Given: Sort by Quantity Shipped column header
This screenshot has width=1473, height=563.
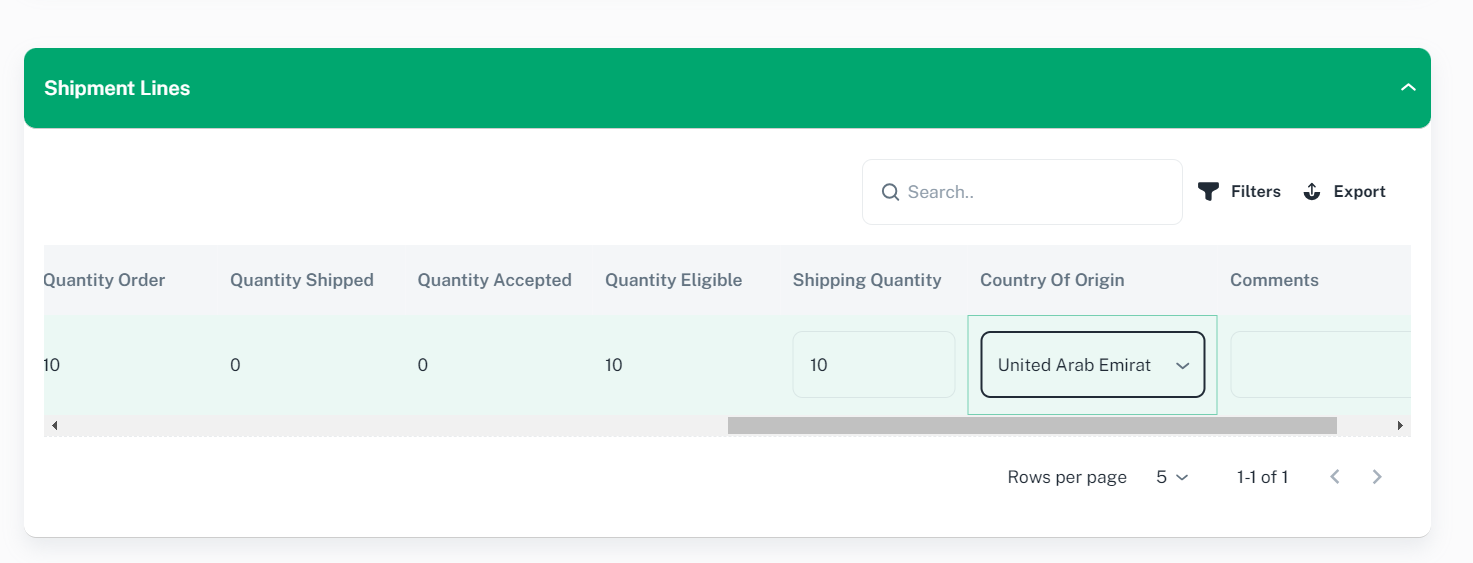Looking at the screenshot, I should (301, 280).
